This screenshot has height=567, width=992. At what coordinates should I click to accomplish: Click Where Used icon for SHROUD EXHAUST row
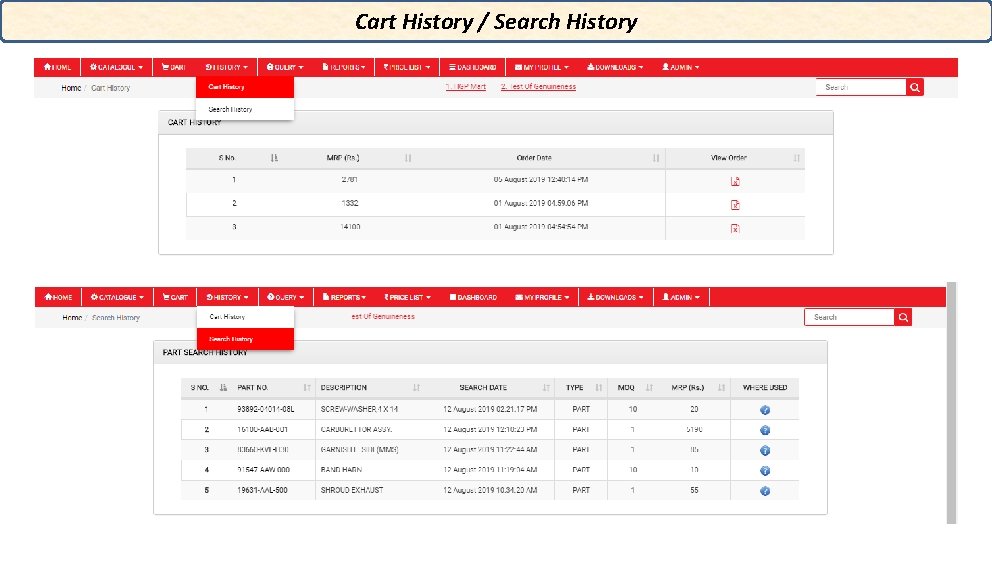[x=765, y=491]
